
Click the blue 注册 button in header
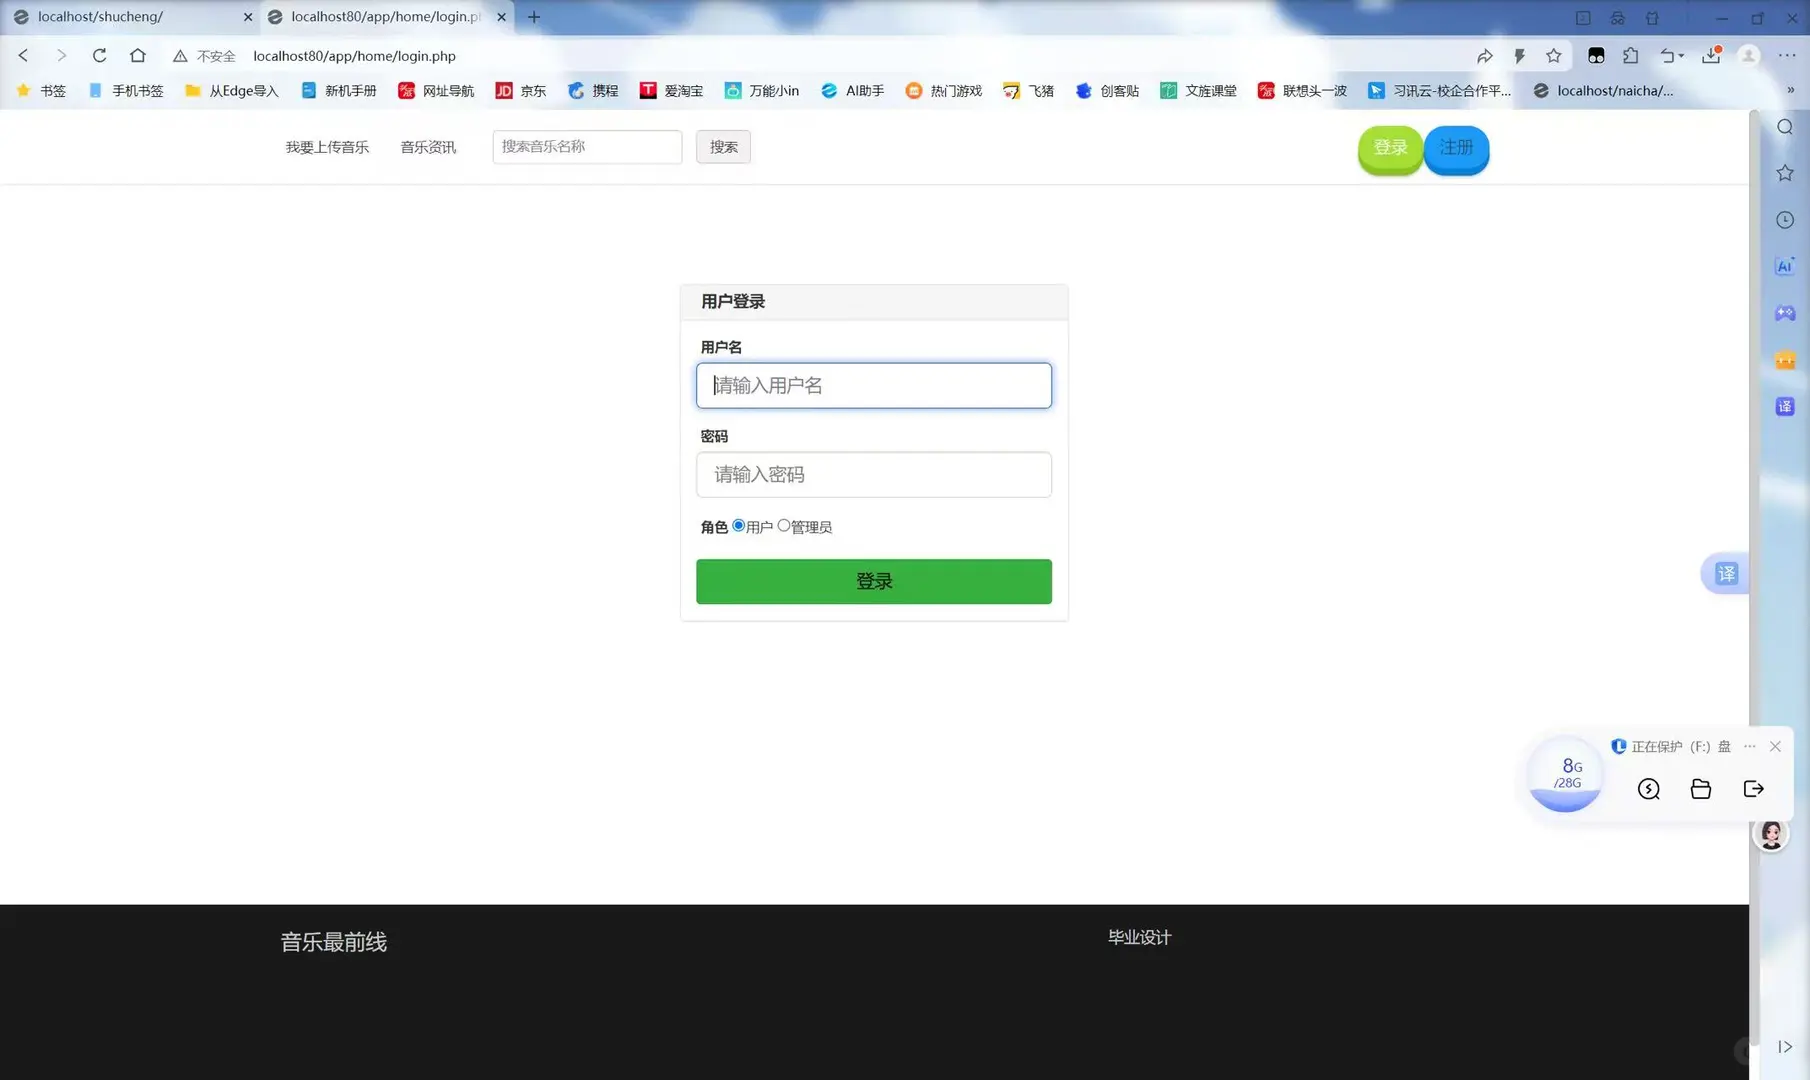tap(1456, 148)
